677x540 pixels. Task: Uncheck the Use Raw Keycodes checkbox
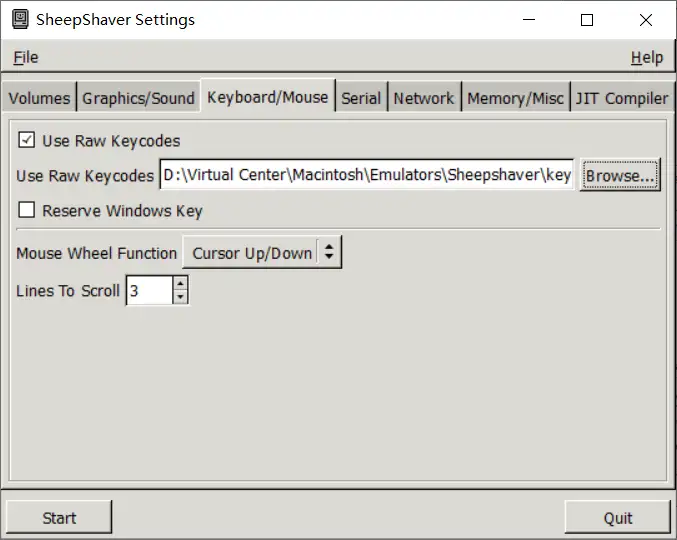coord(26,140)
